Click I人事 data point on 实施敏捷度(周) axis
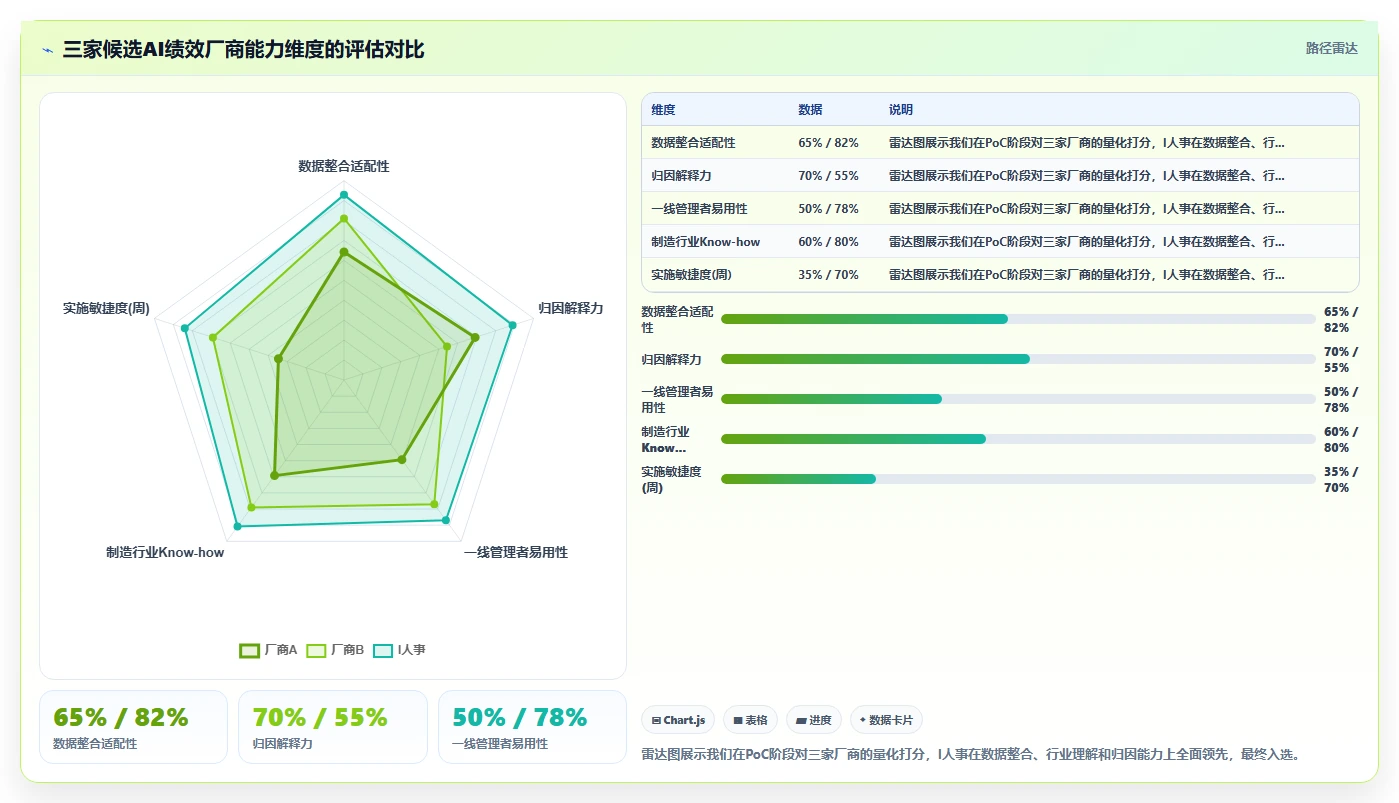This screenshot has height=803, width=1399. 185,328
